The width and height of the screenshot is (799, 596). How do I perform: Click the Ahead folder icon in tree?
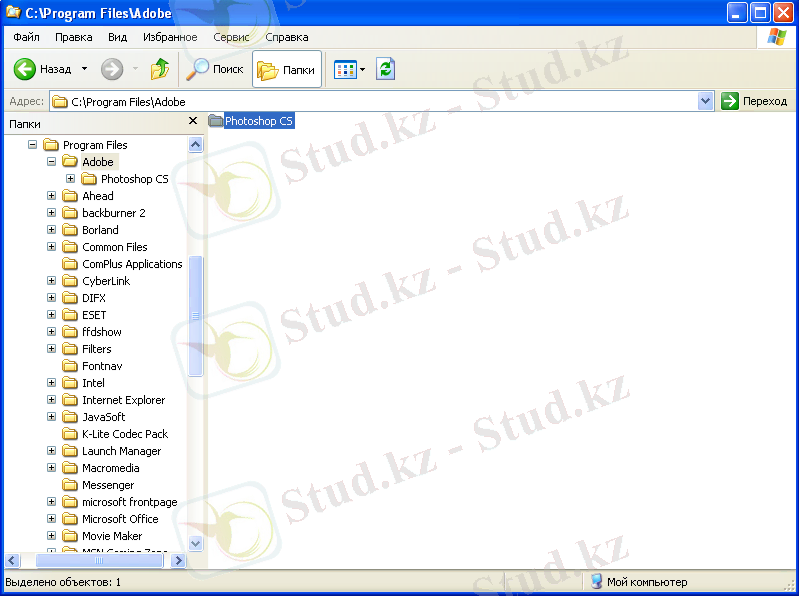pos(70,196)
